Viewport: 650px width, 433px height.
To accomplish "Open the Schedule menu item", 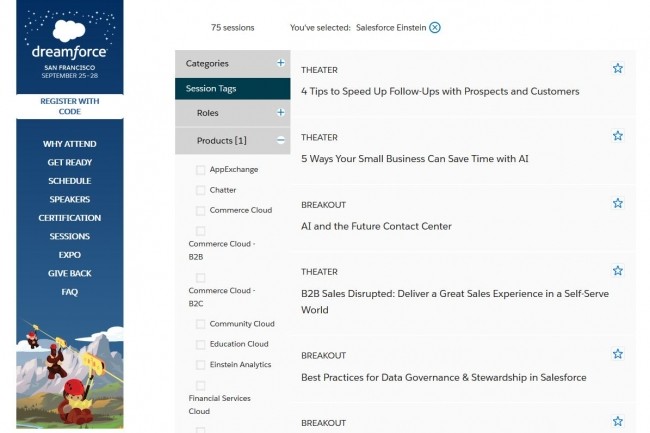I will 70,181.
